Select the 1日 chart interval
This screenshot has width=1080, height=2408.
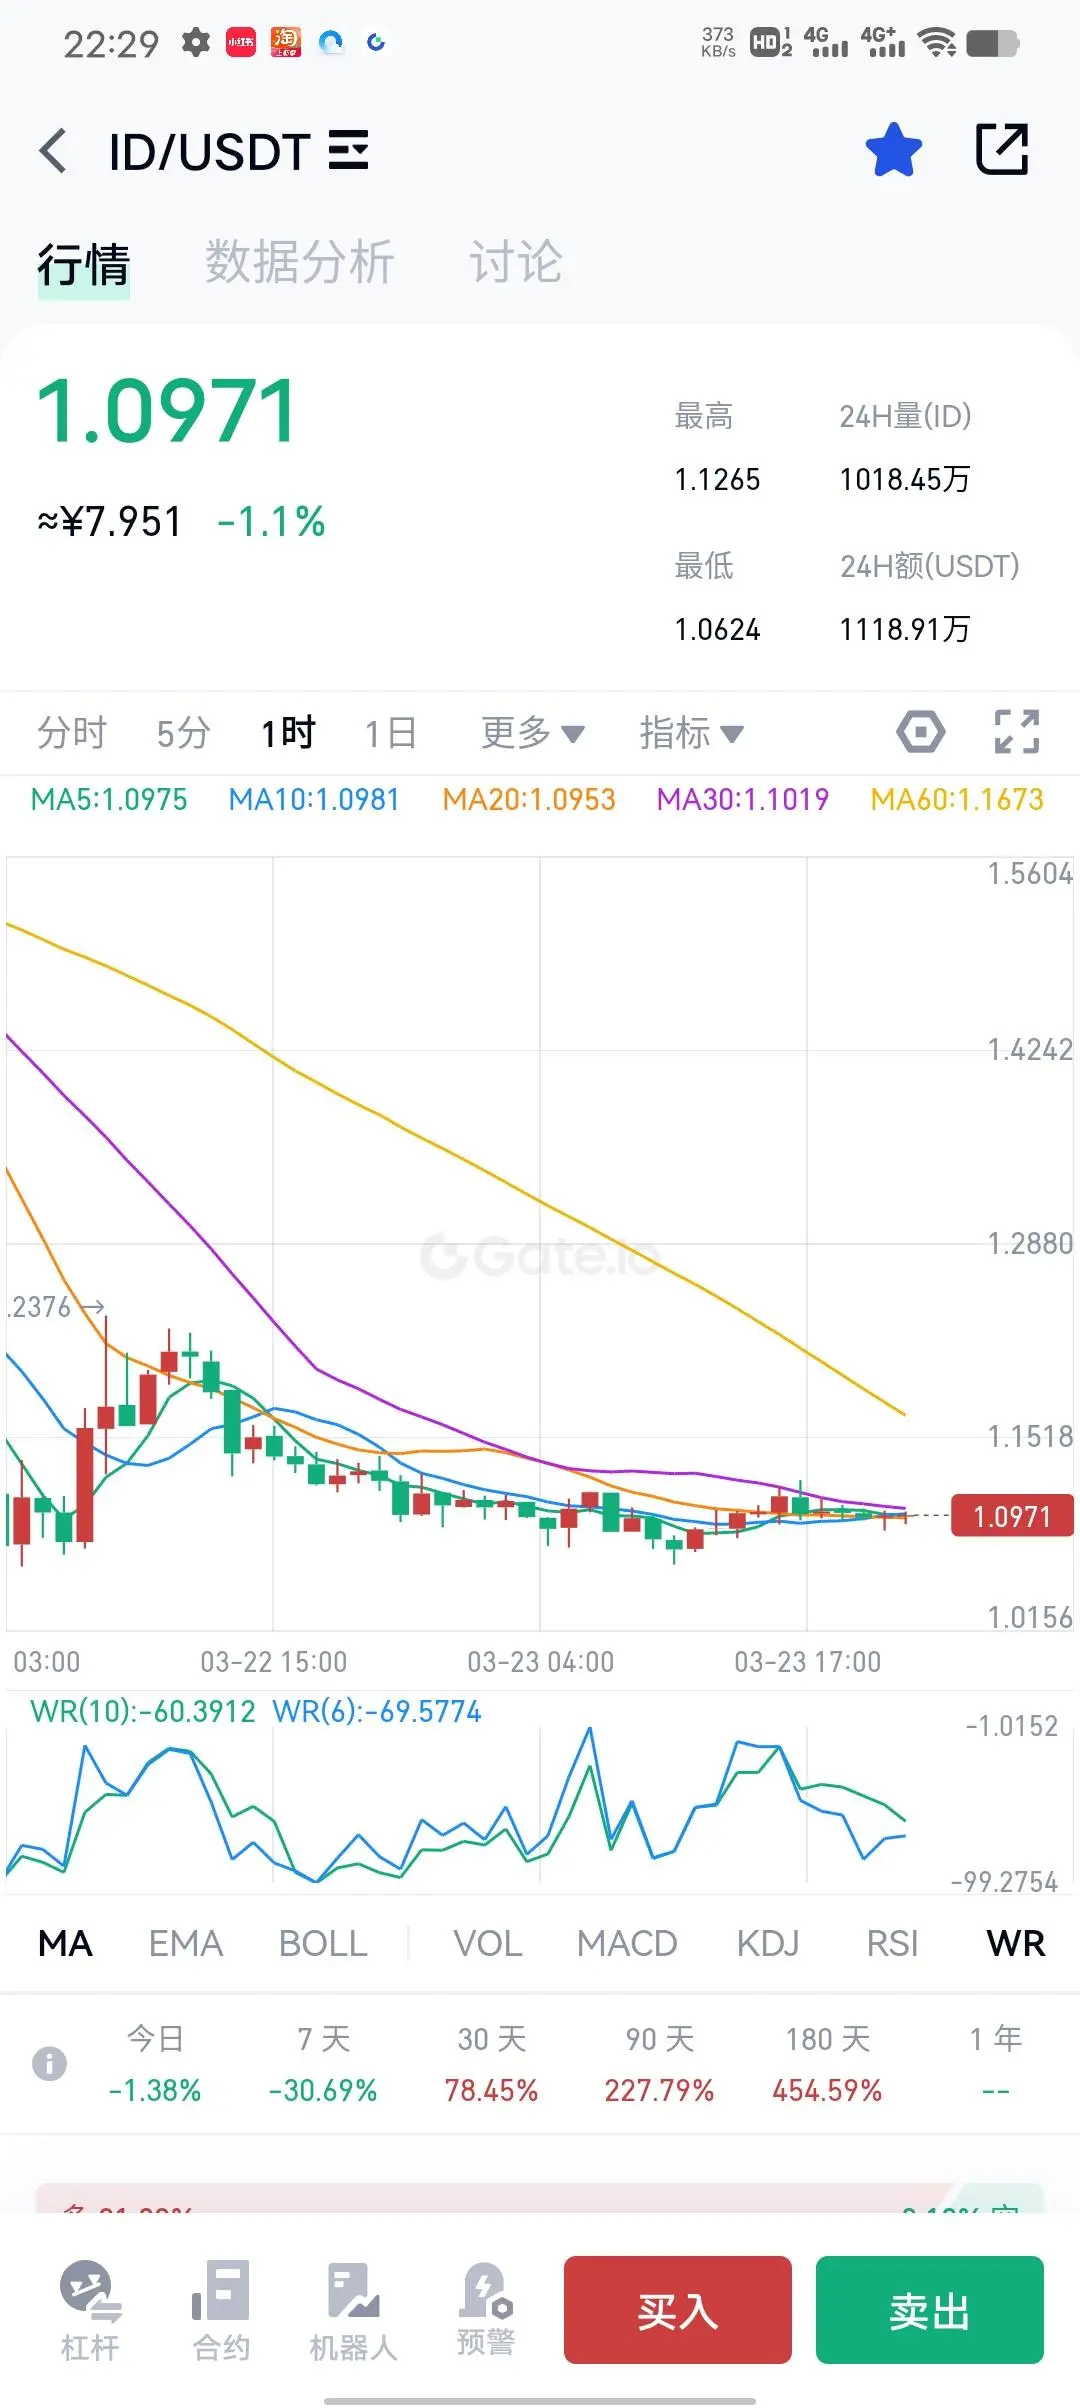[x=391, y=733]
